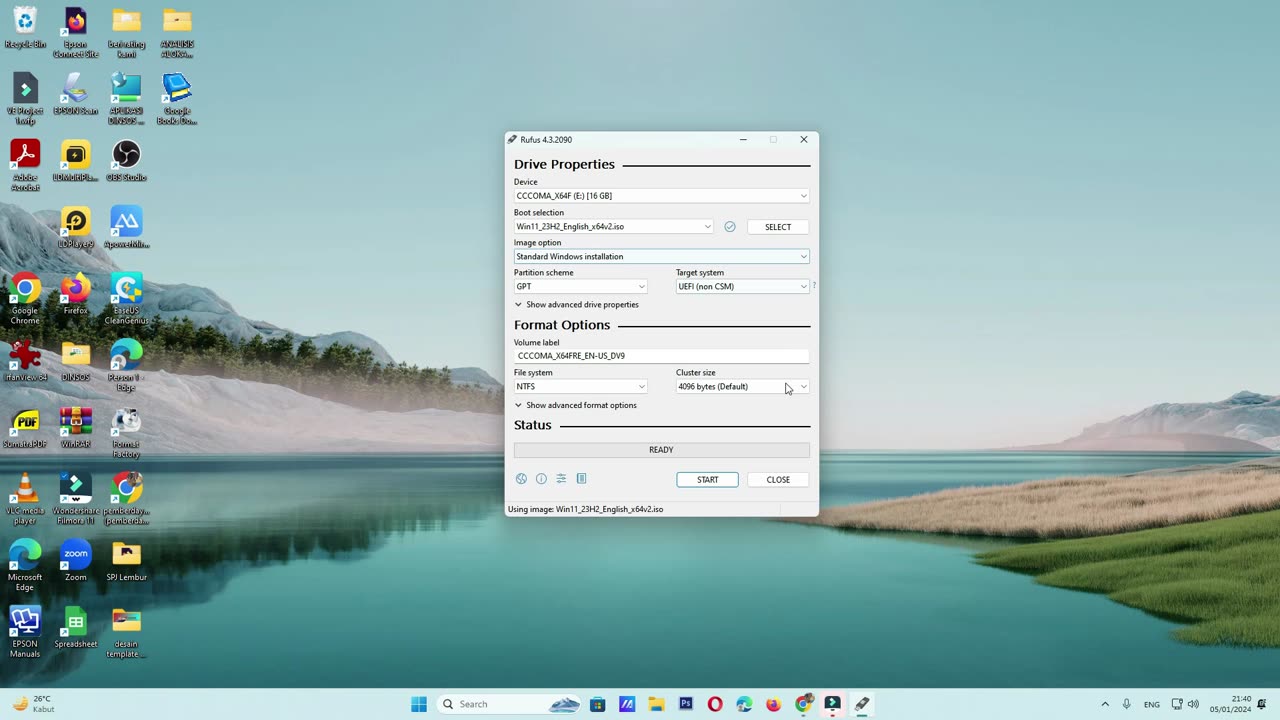
Task: Click the SELECT button
Action: [x=778, y=227]
